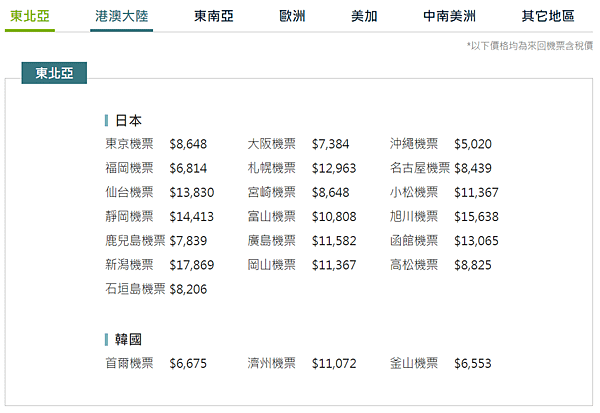Click the $6,553 Busan price
This screenshot has height=413, width=600.
(473, 364)
